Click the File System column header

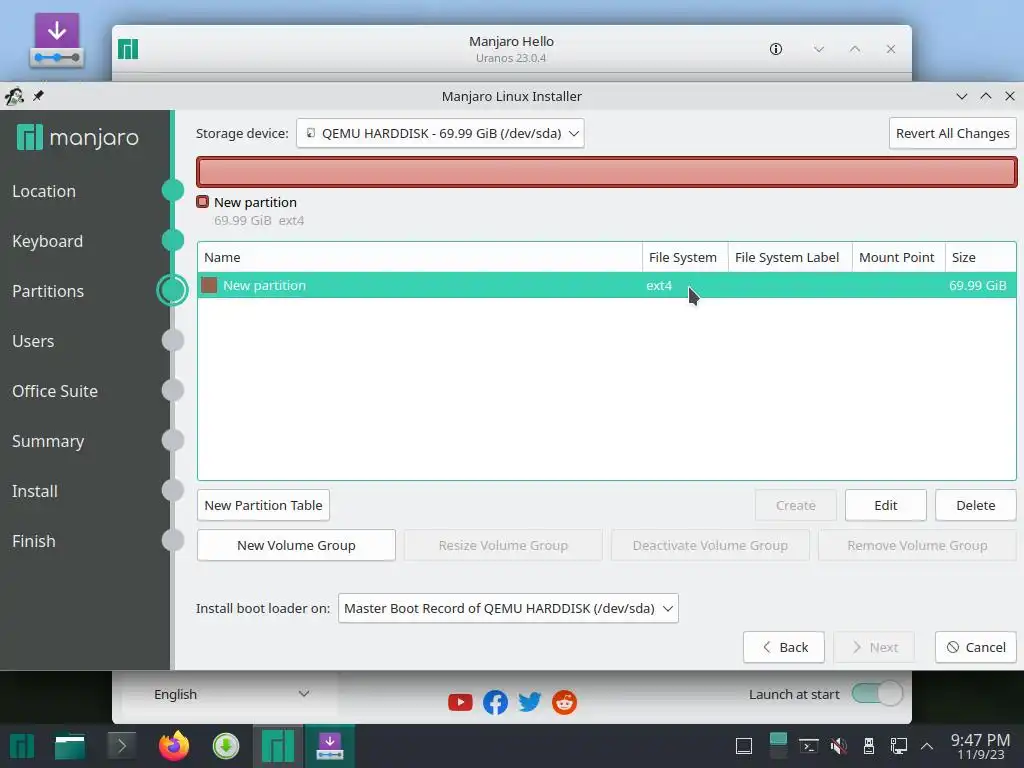tap(685, 257)
